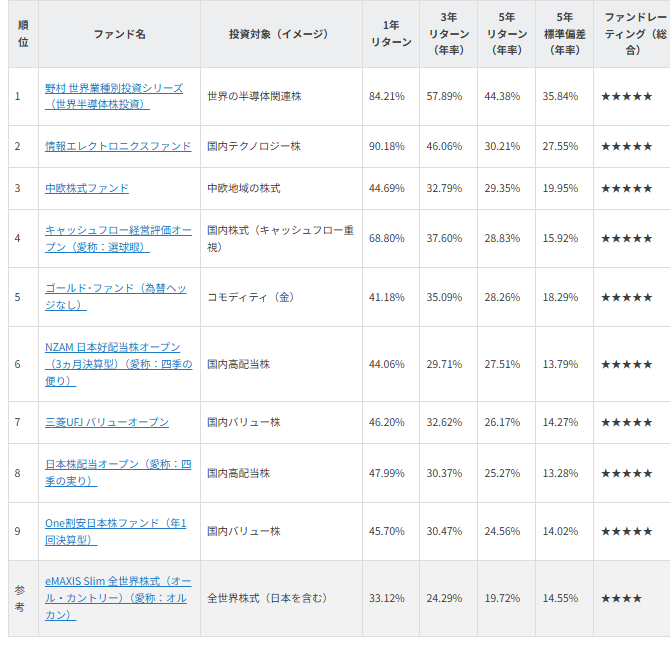Click the 3年リターン(年率) column header

click(449, 34)
